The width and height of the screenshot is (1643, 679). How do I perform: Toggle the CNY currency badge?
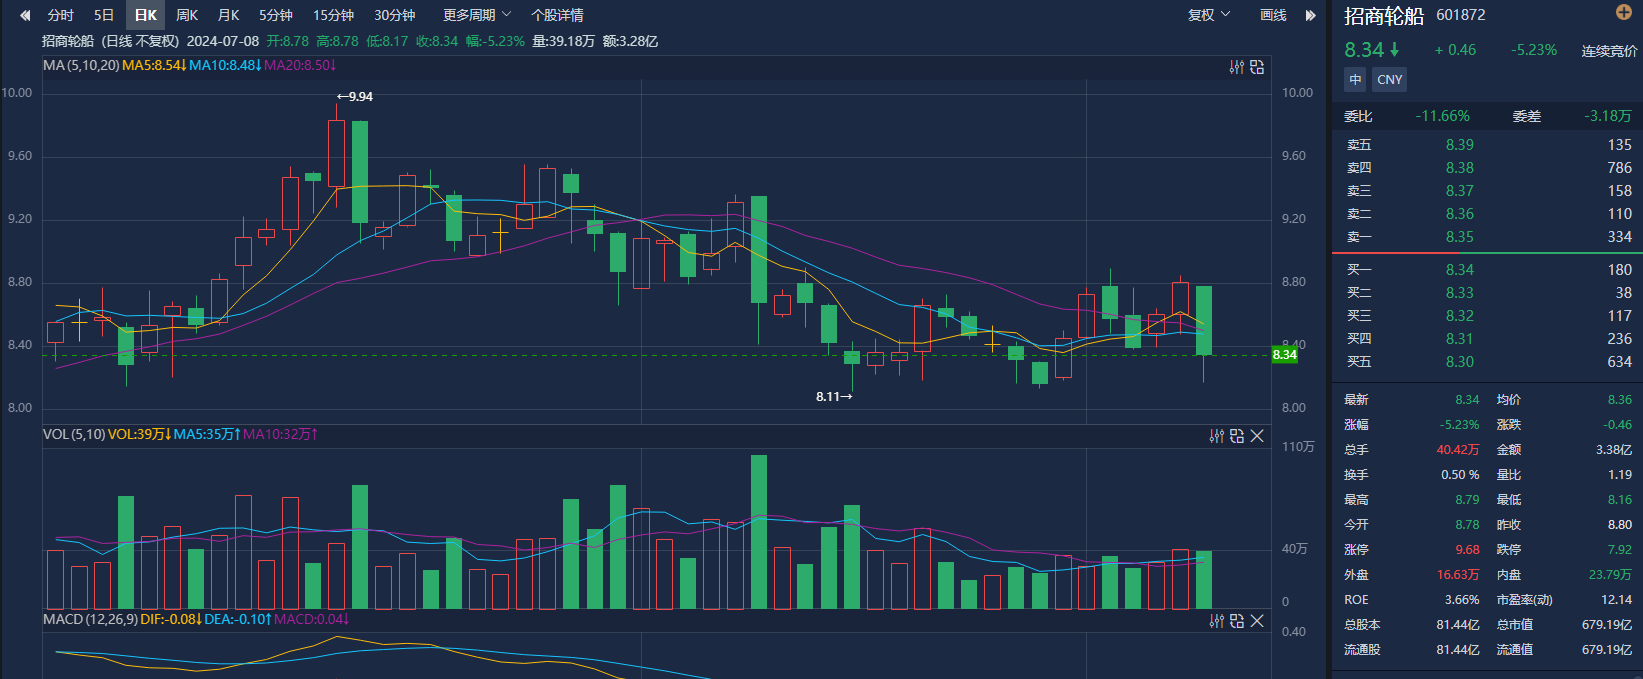click(x=1389, y=80)
